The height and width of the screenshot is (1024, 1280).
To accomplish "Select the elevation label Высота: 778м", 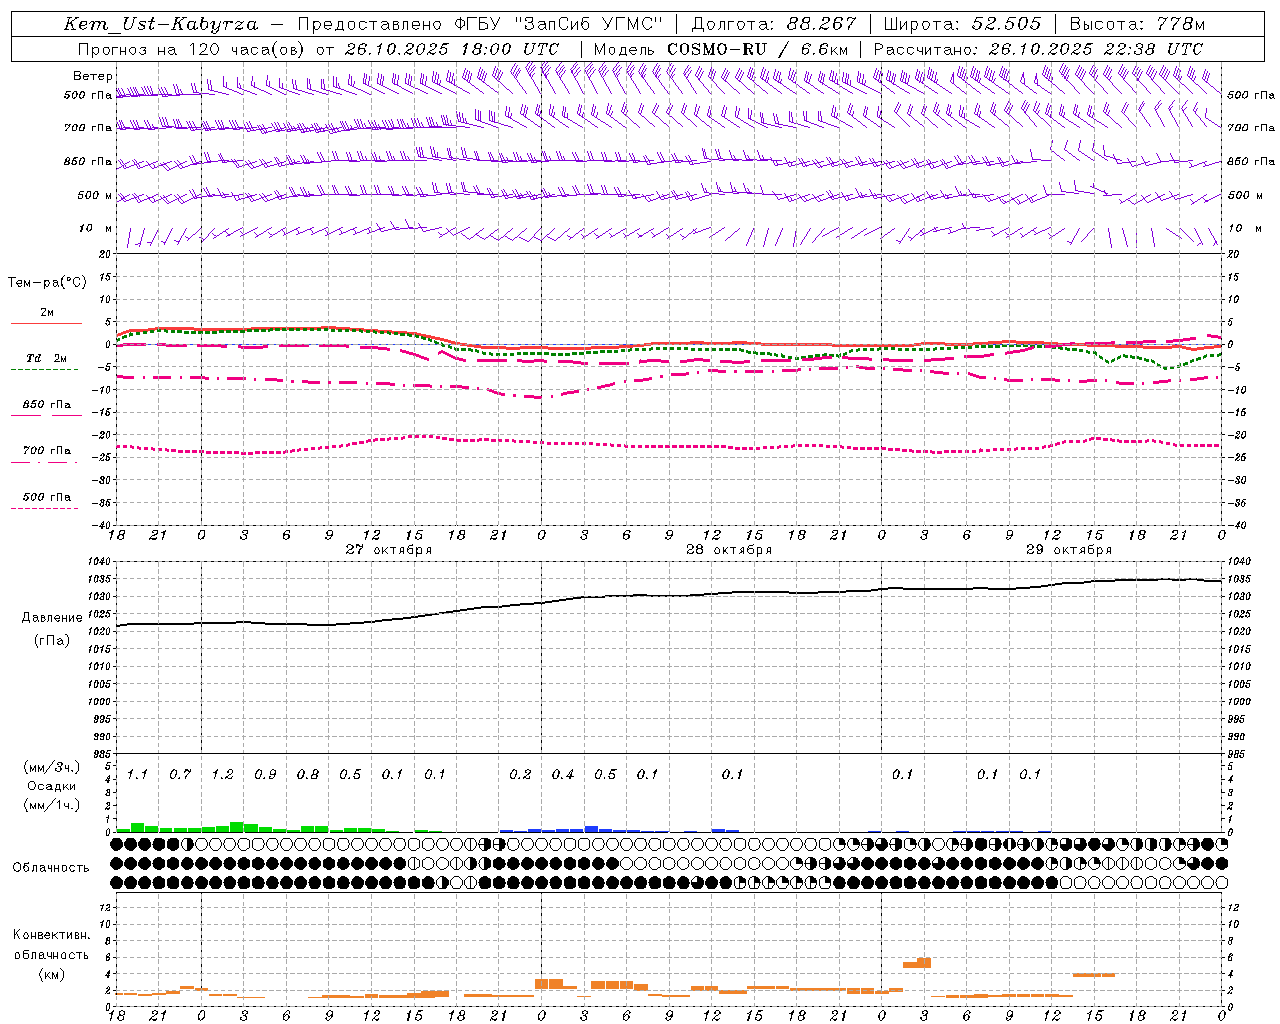I will click(x=1137, y=24).
